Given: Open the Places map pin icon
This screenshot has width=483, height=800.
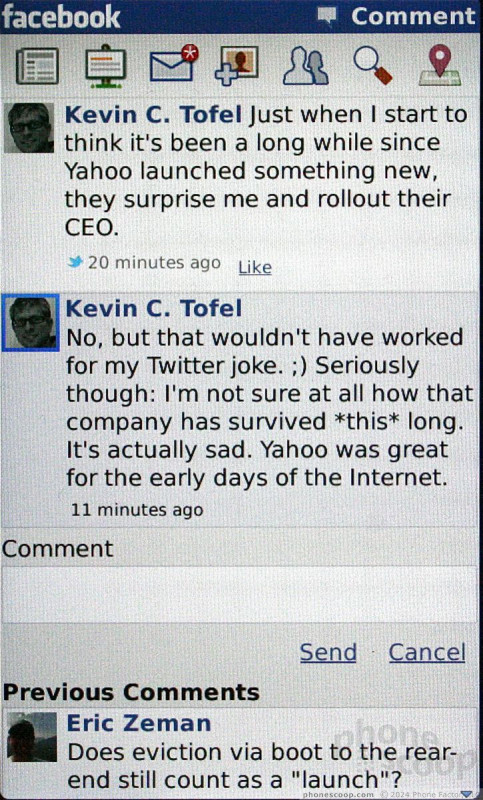Looking at the screenshot, I should point(440,65).
